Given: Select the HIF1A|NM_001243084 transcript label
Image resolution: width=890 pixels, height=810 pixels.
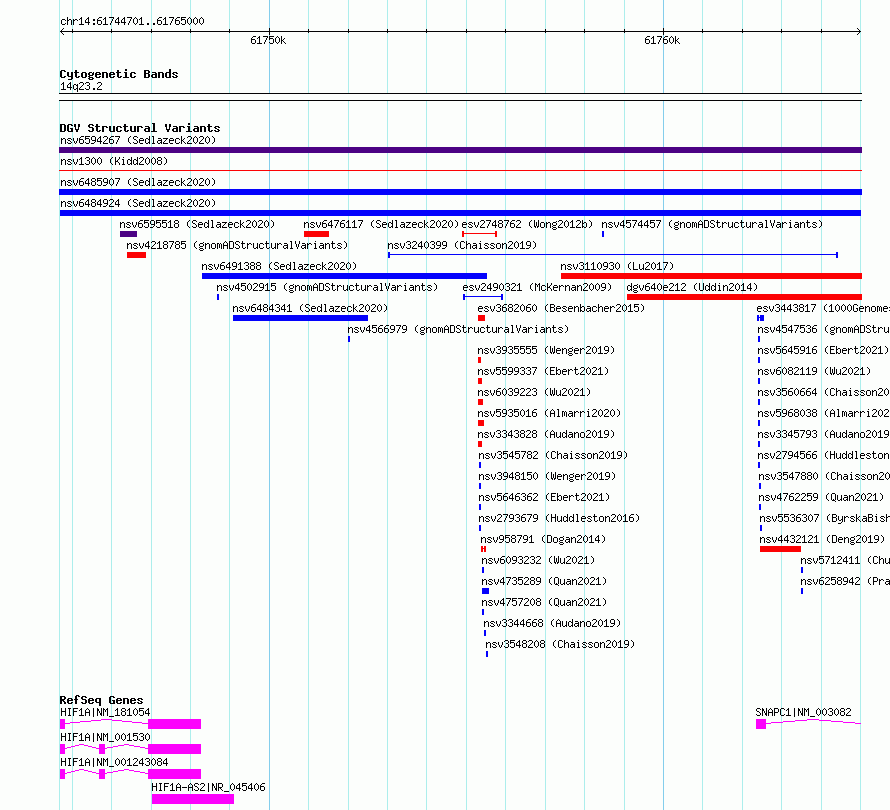Looking at the screenshot, I should (x=114, y=762).
